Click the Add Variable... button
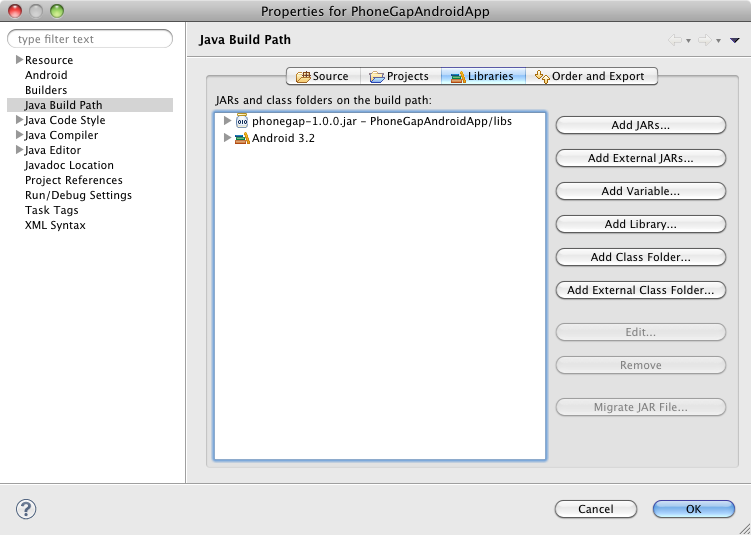Viewport: 751px width, 535px height. point(641,192)
